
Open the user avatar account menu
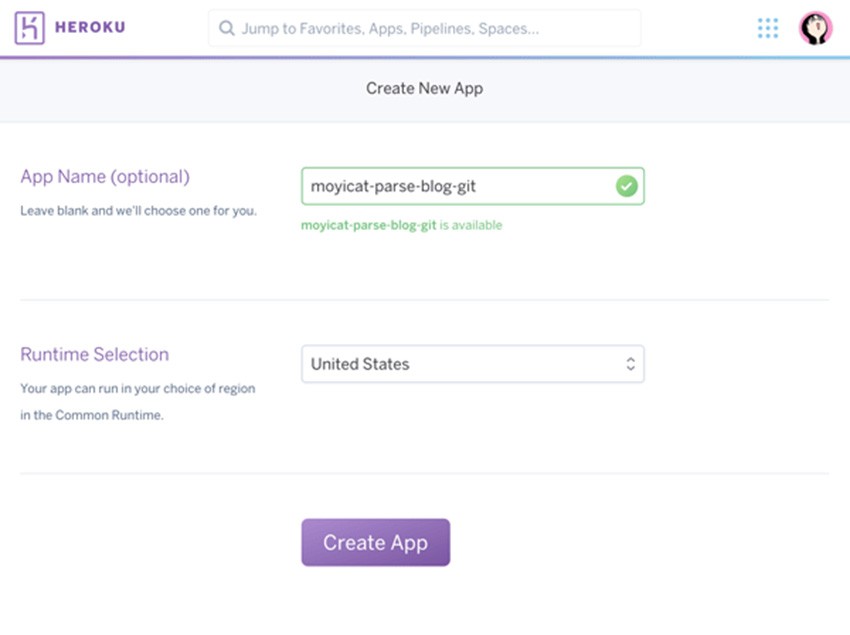pyautogui.click(x=815, y=28)
